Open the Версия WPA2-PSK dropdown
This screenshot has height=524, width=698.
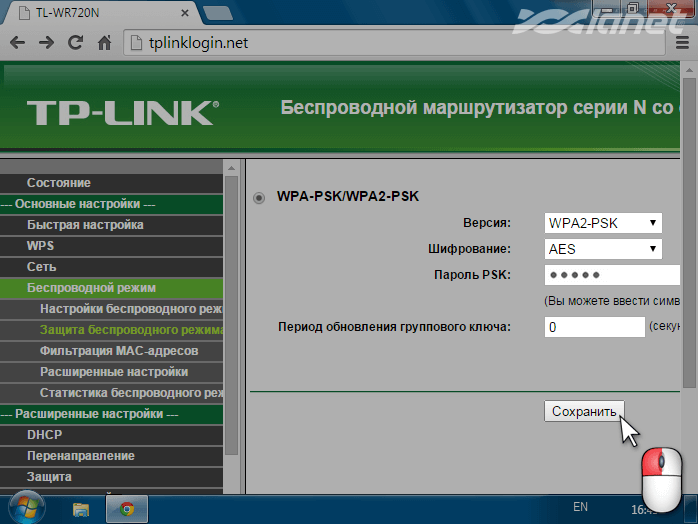(603, 223)
